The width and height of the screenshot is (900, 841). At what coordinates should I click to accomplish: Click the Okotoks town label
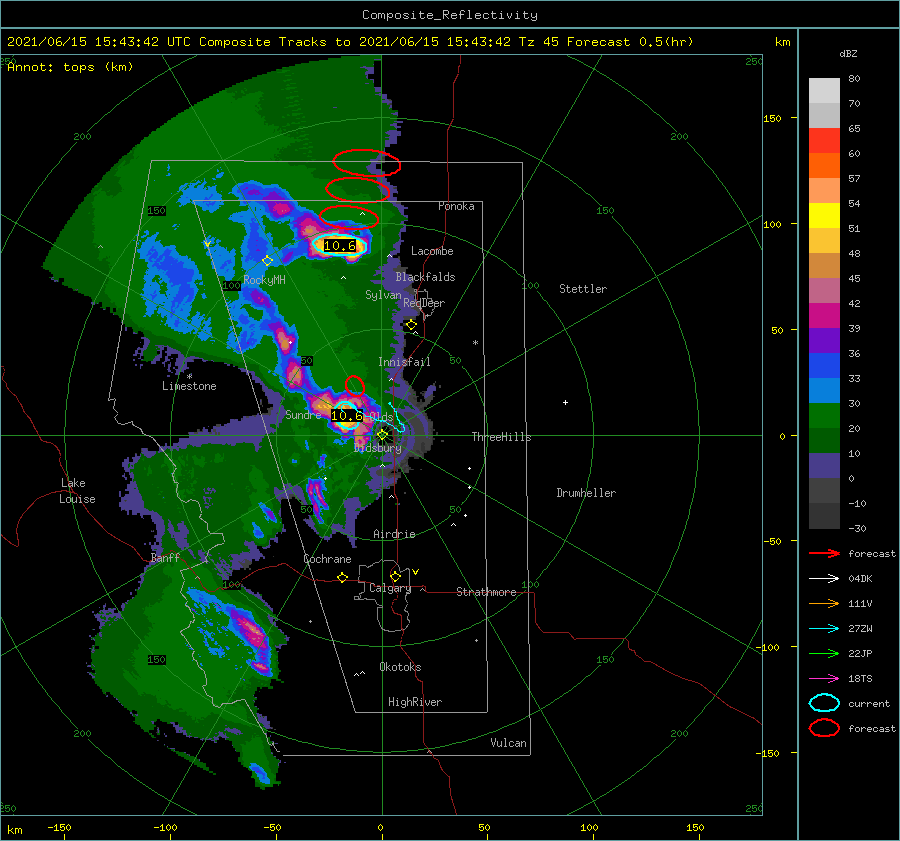[400, 667]
